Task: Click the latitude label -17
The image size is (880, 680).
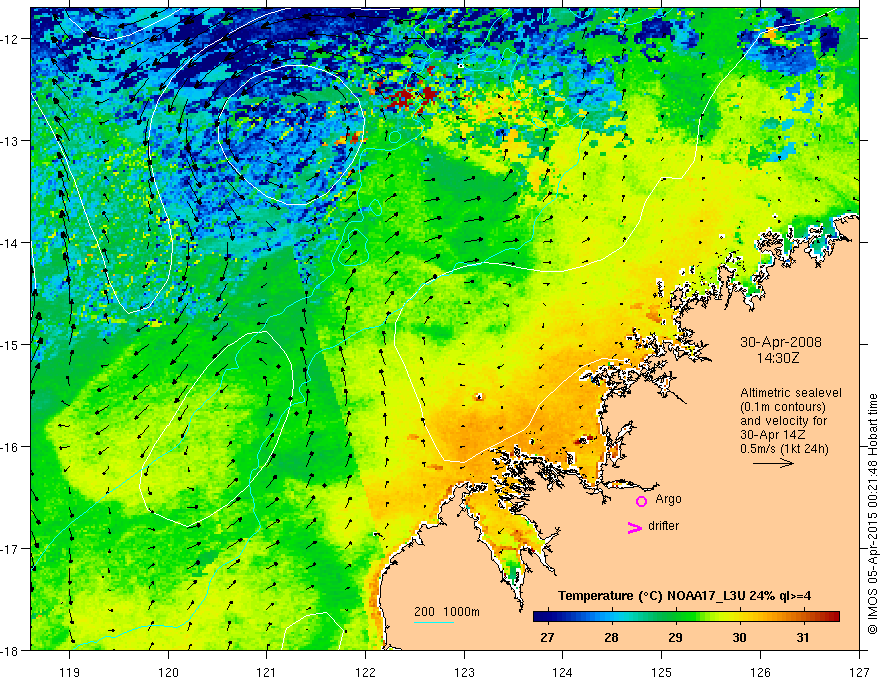Action: [11, 549]
